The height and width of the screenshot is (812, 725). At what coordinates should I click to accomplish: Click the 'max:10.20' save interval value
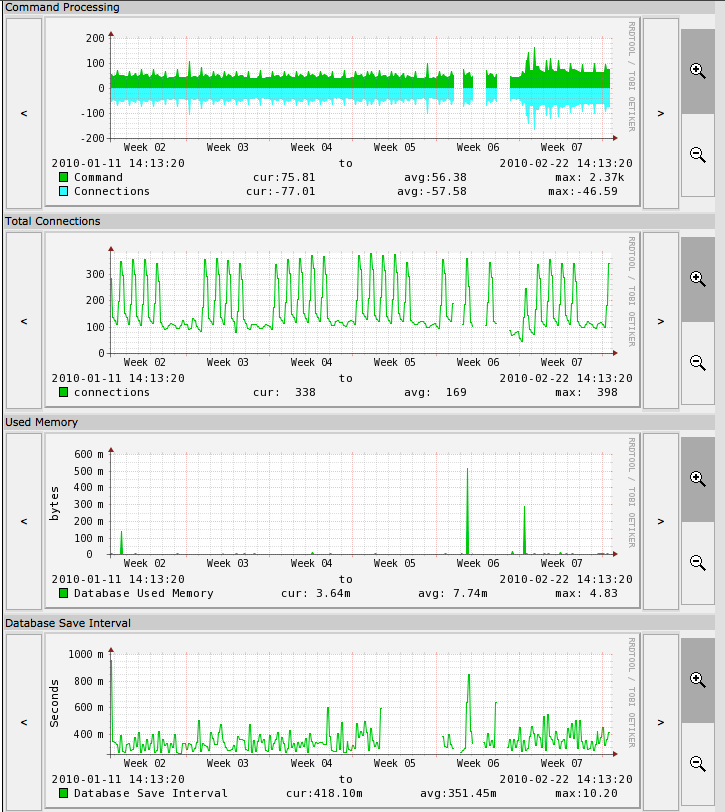click(x=586, y=793)
